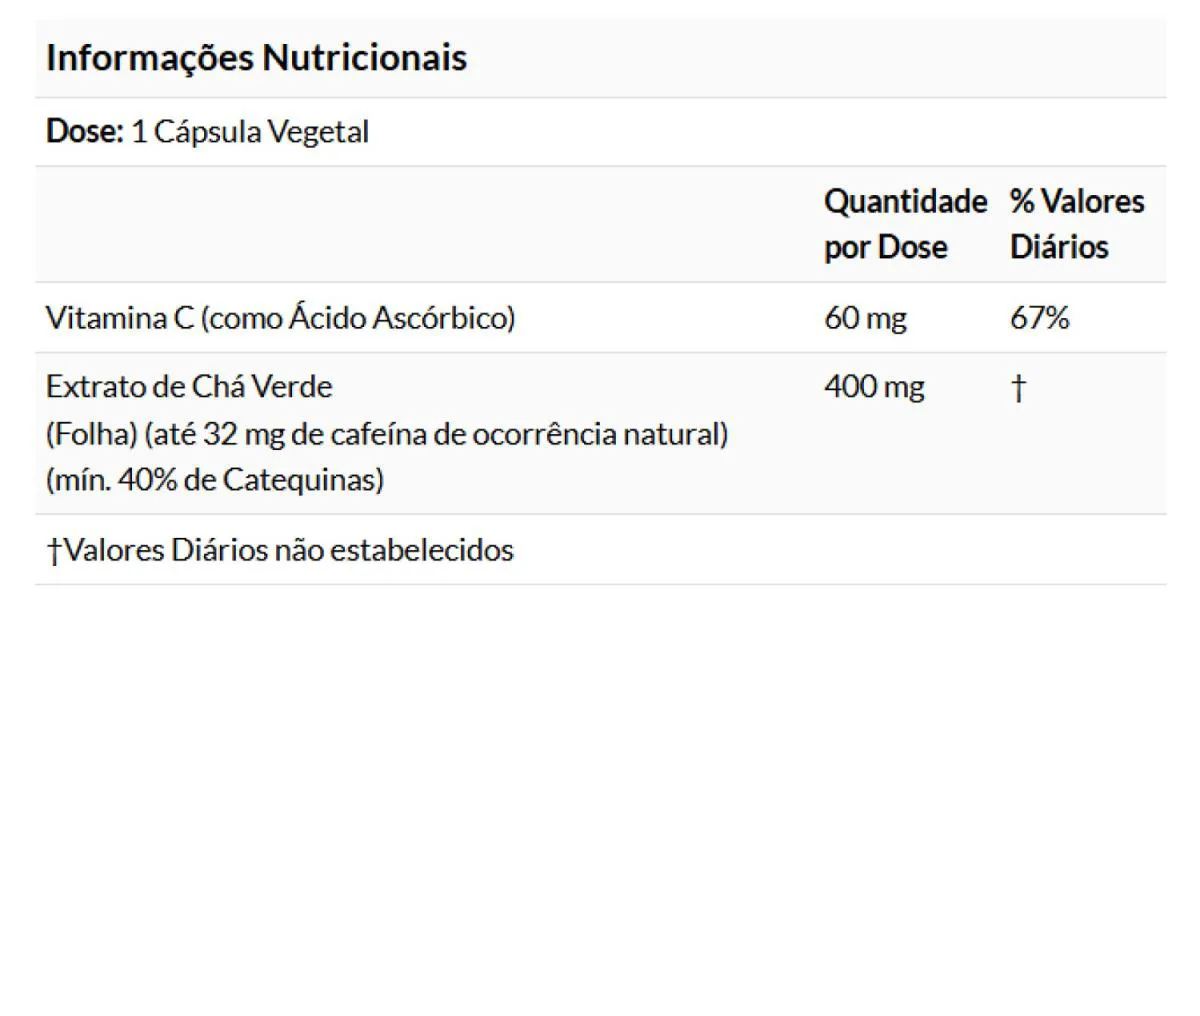Screen dimensions: 1200x1016
Task: Click the 400 mg quantity value
Action: click(874, 387)
